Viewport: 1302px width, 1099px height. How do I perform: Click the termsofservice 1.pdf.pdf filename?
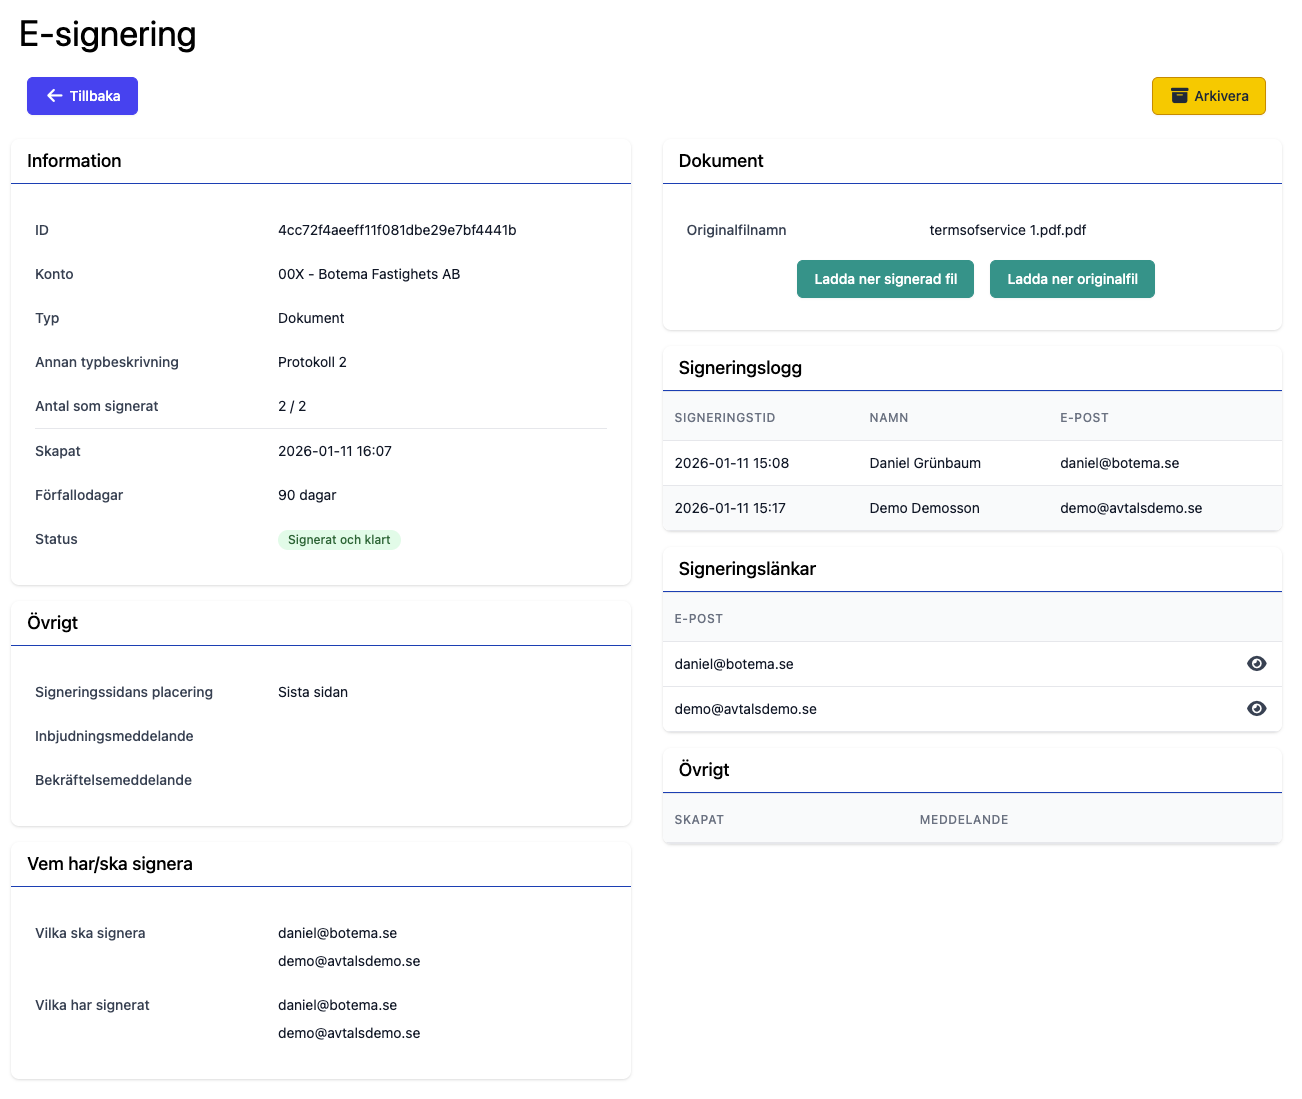(1007, 230)
